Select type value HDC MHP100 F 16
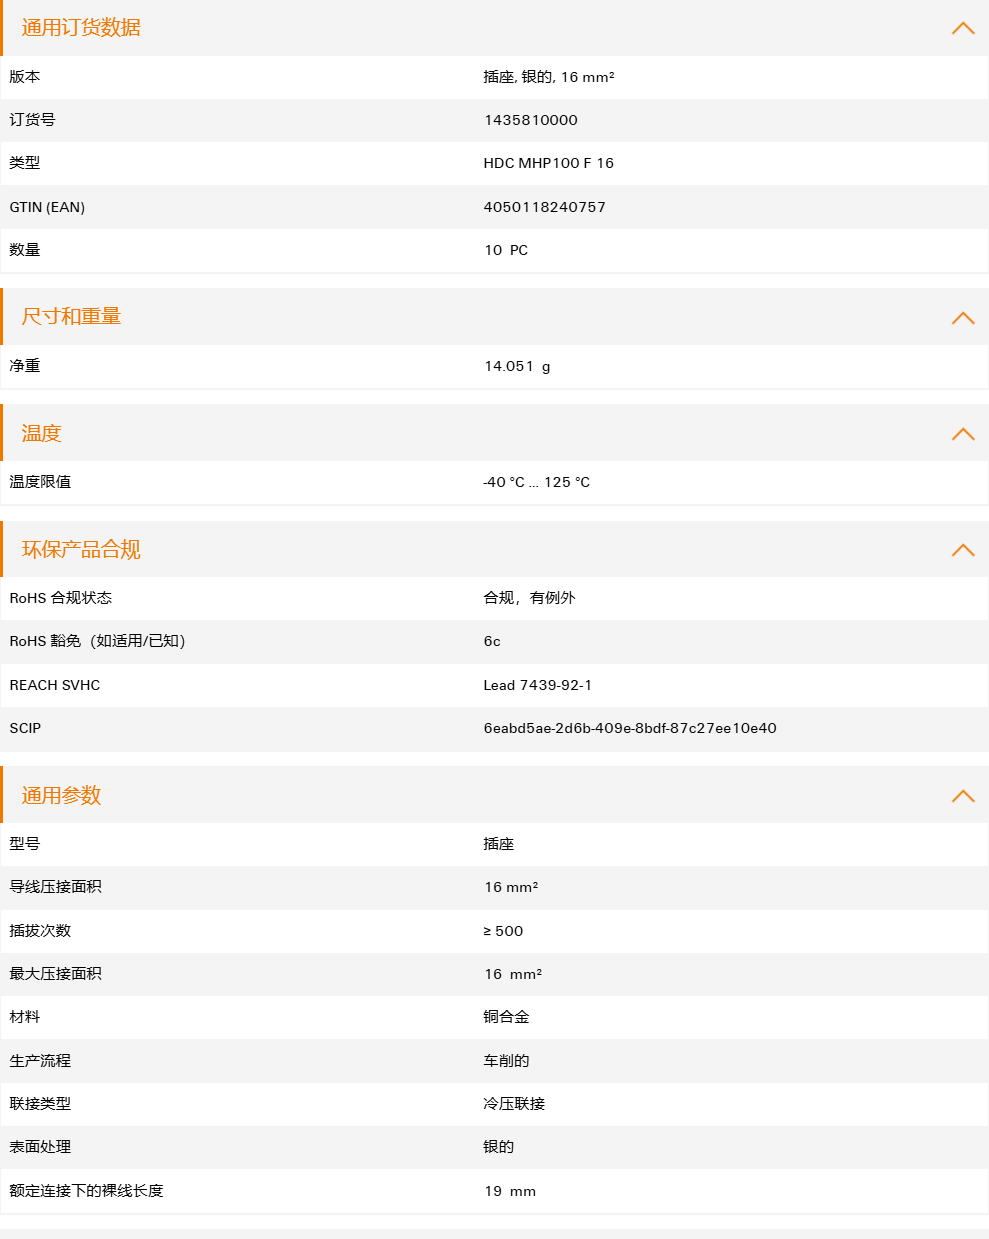Screen dimensions: 989x1239 pos(549,163)
